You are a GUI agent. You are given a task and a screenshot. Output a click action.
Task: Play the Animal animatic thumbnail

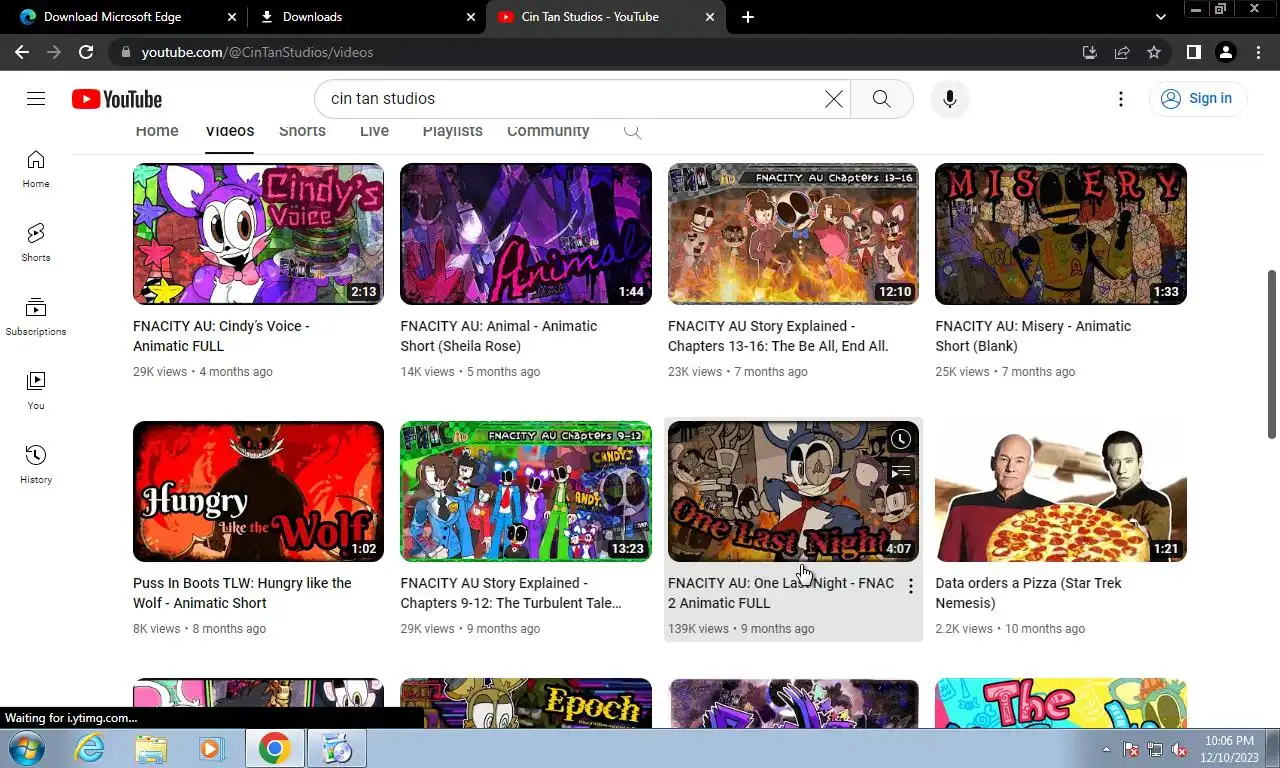click(x=526, y=234)
